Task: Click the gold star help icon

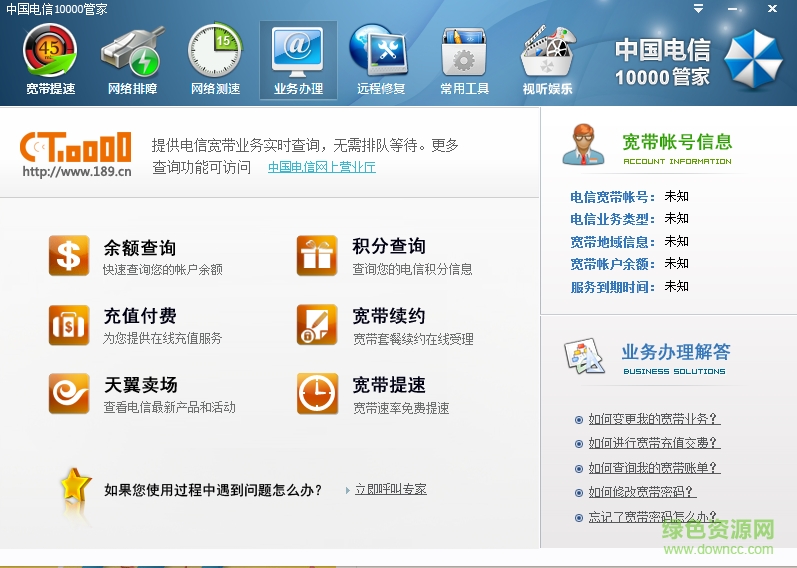Action: click(75, 485)
